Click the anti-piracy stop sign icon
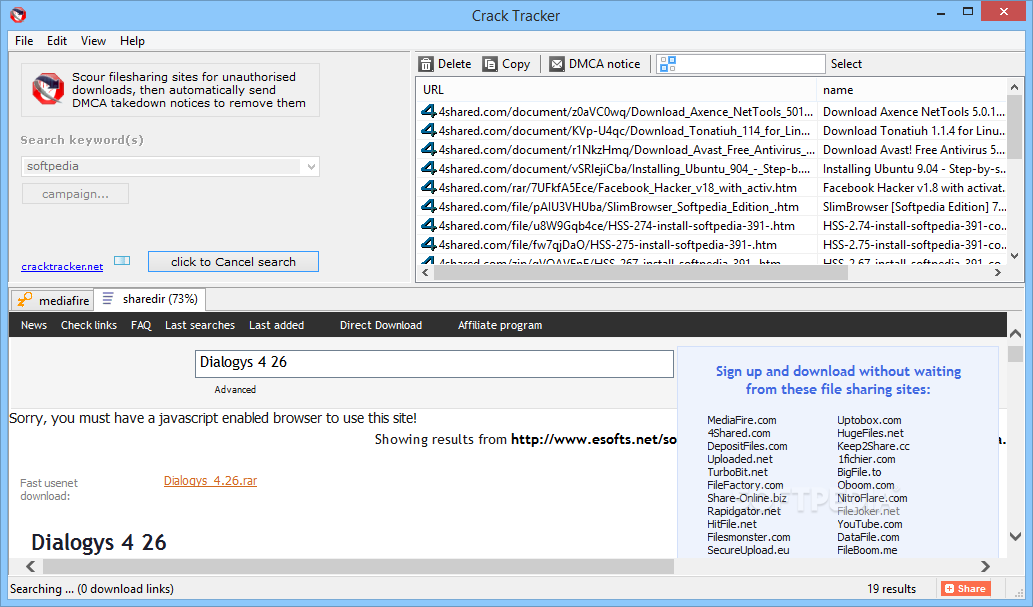1033x607 pixels. 47,90
